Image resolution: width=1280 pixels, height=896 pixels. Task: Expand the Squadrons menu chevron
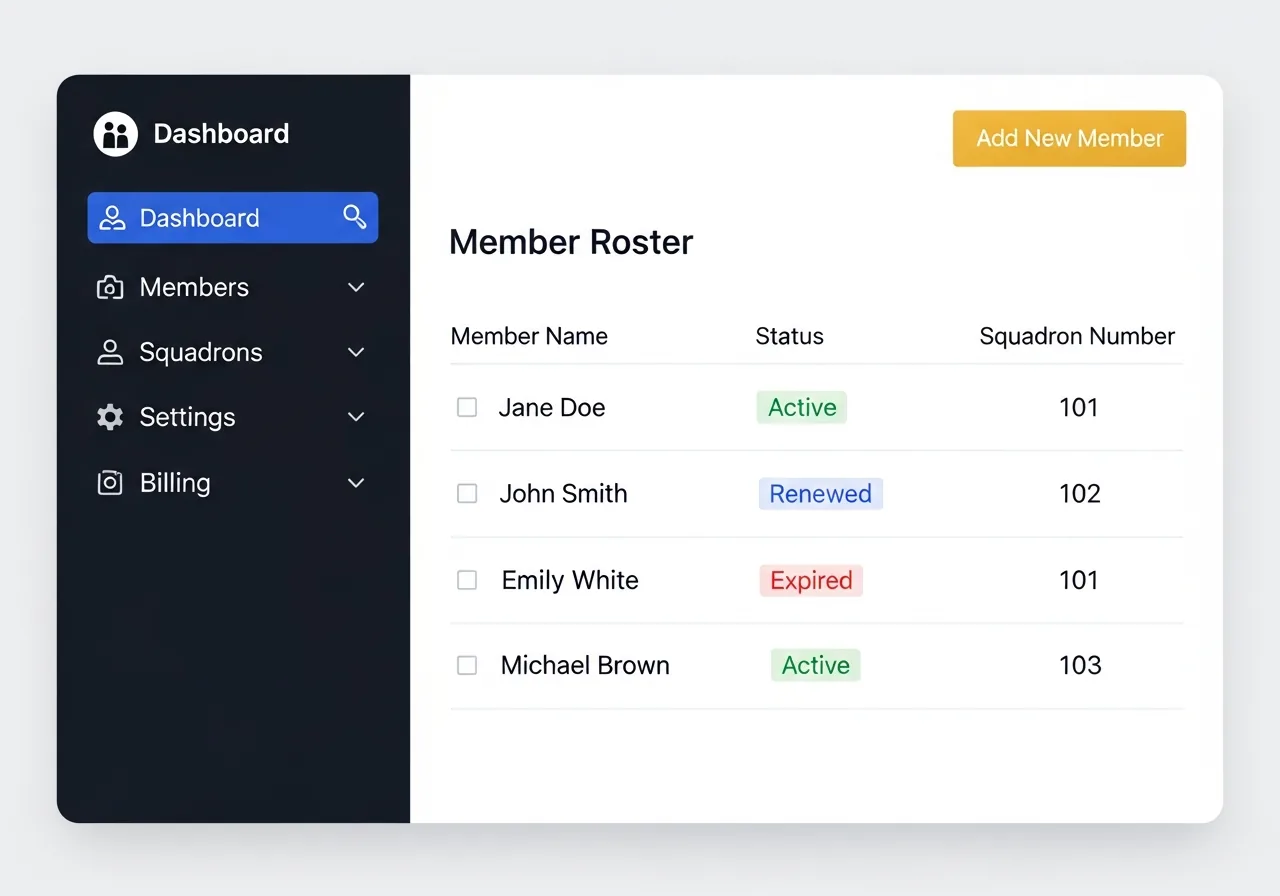[x=356, y=352]
